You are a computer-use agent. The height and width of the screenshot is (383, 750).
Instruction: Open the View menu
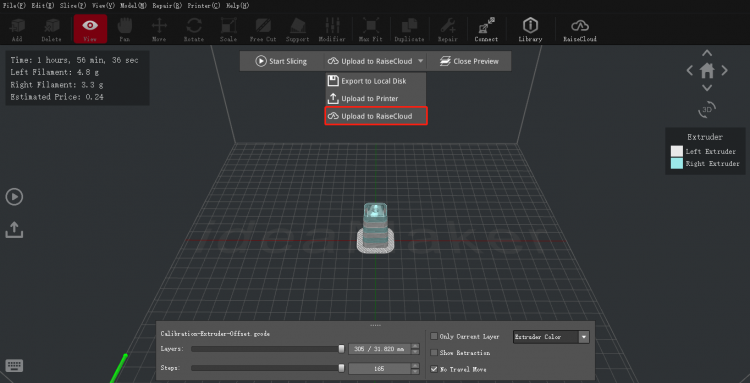click(103, 6)
